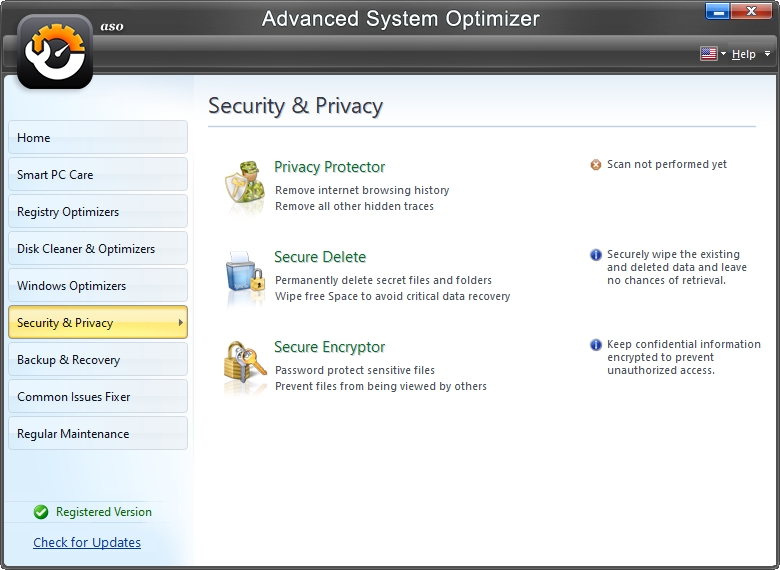Expand the Security & Privacy submenu arrow
This screenshot has width=780, height=570.
pos(180,323)
